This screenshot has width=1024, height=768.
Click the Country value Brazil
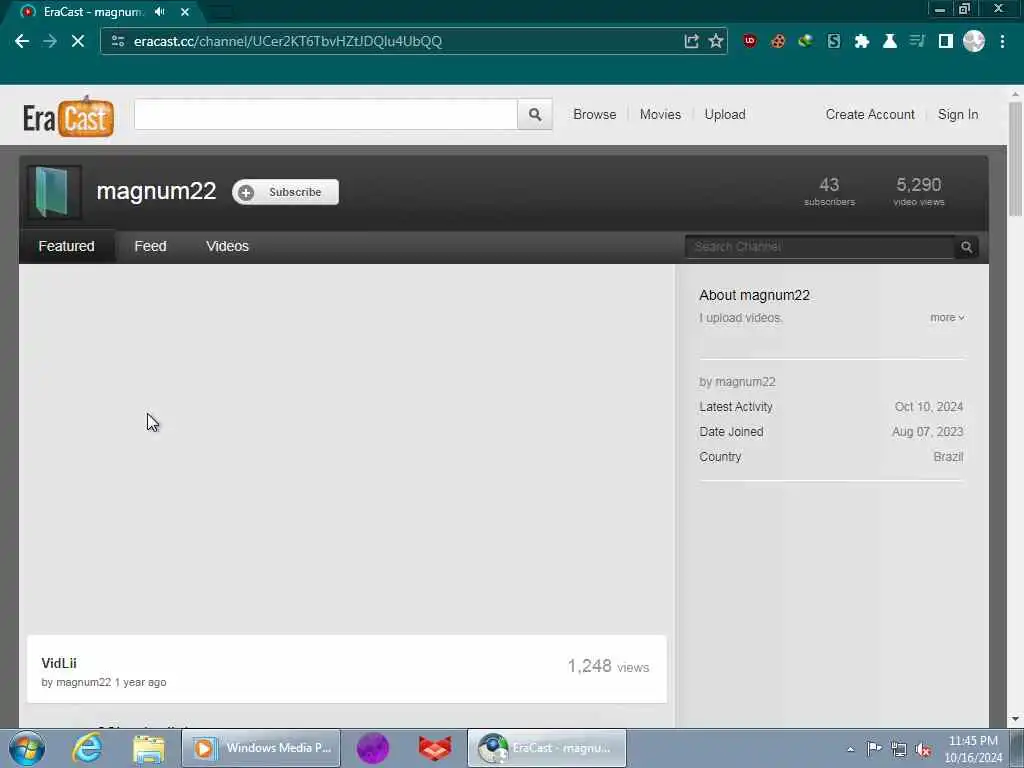coord(948,457)
